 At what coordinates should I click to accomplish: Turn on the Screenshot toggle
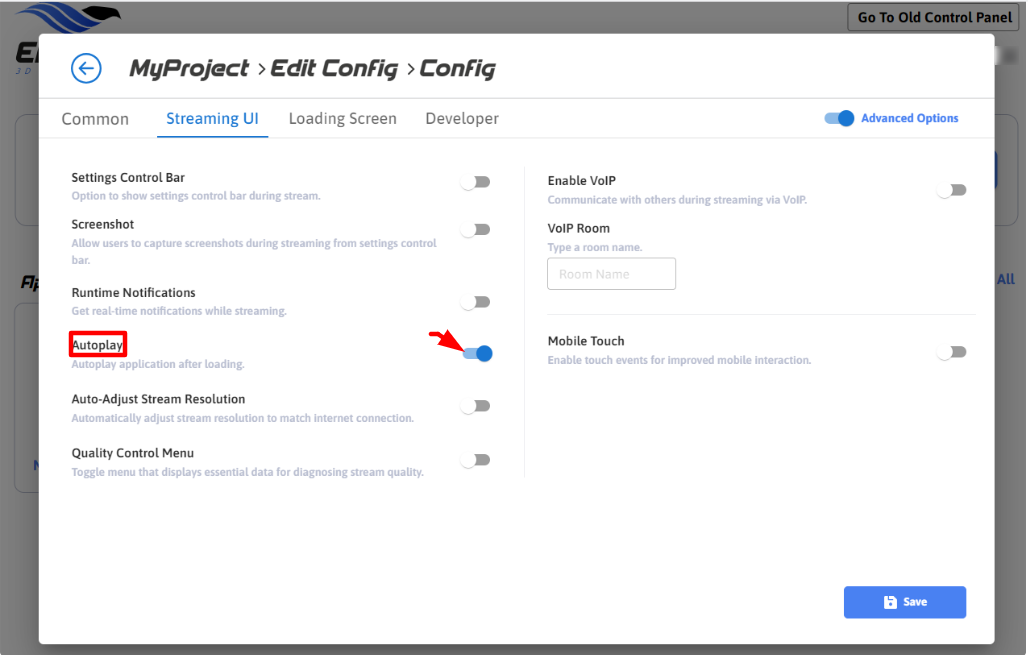point(476,230)
